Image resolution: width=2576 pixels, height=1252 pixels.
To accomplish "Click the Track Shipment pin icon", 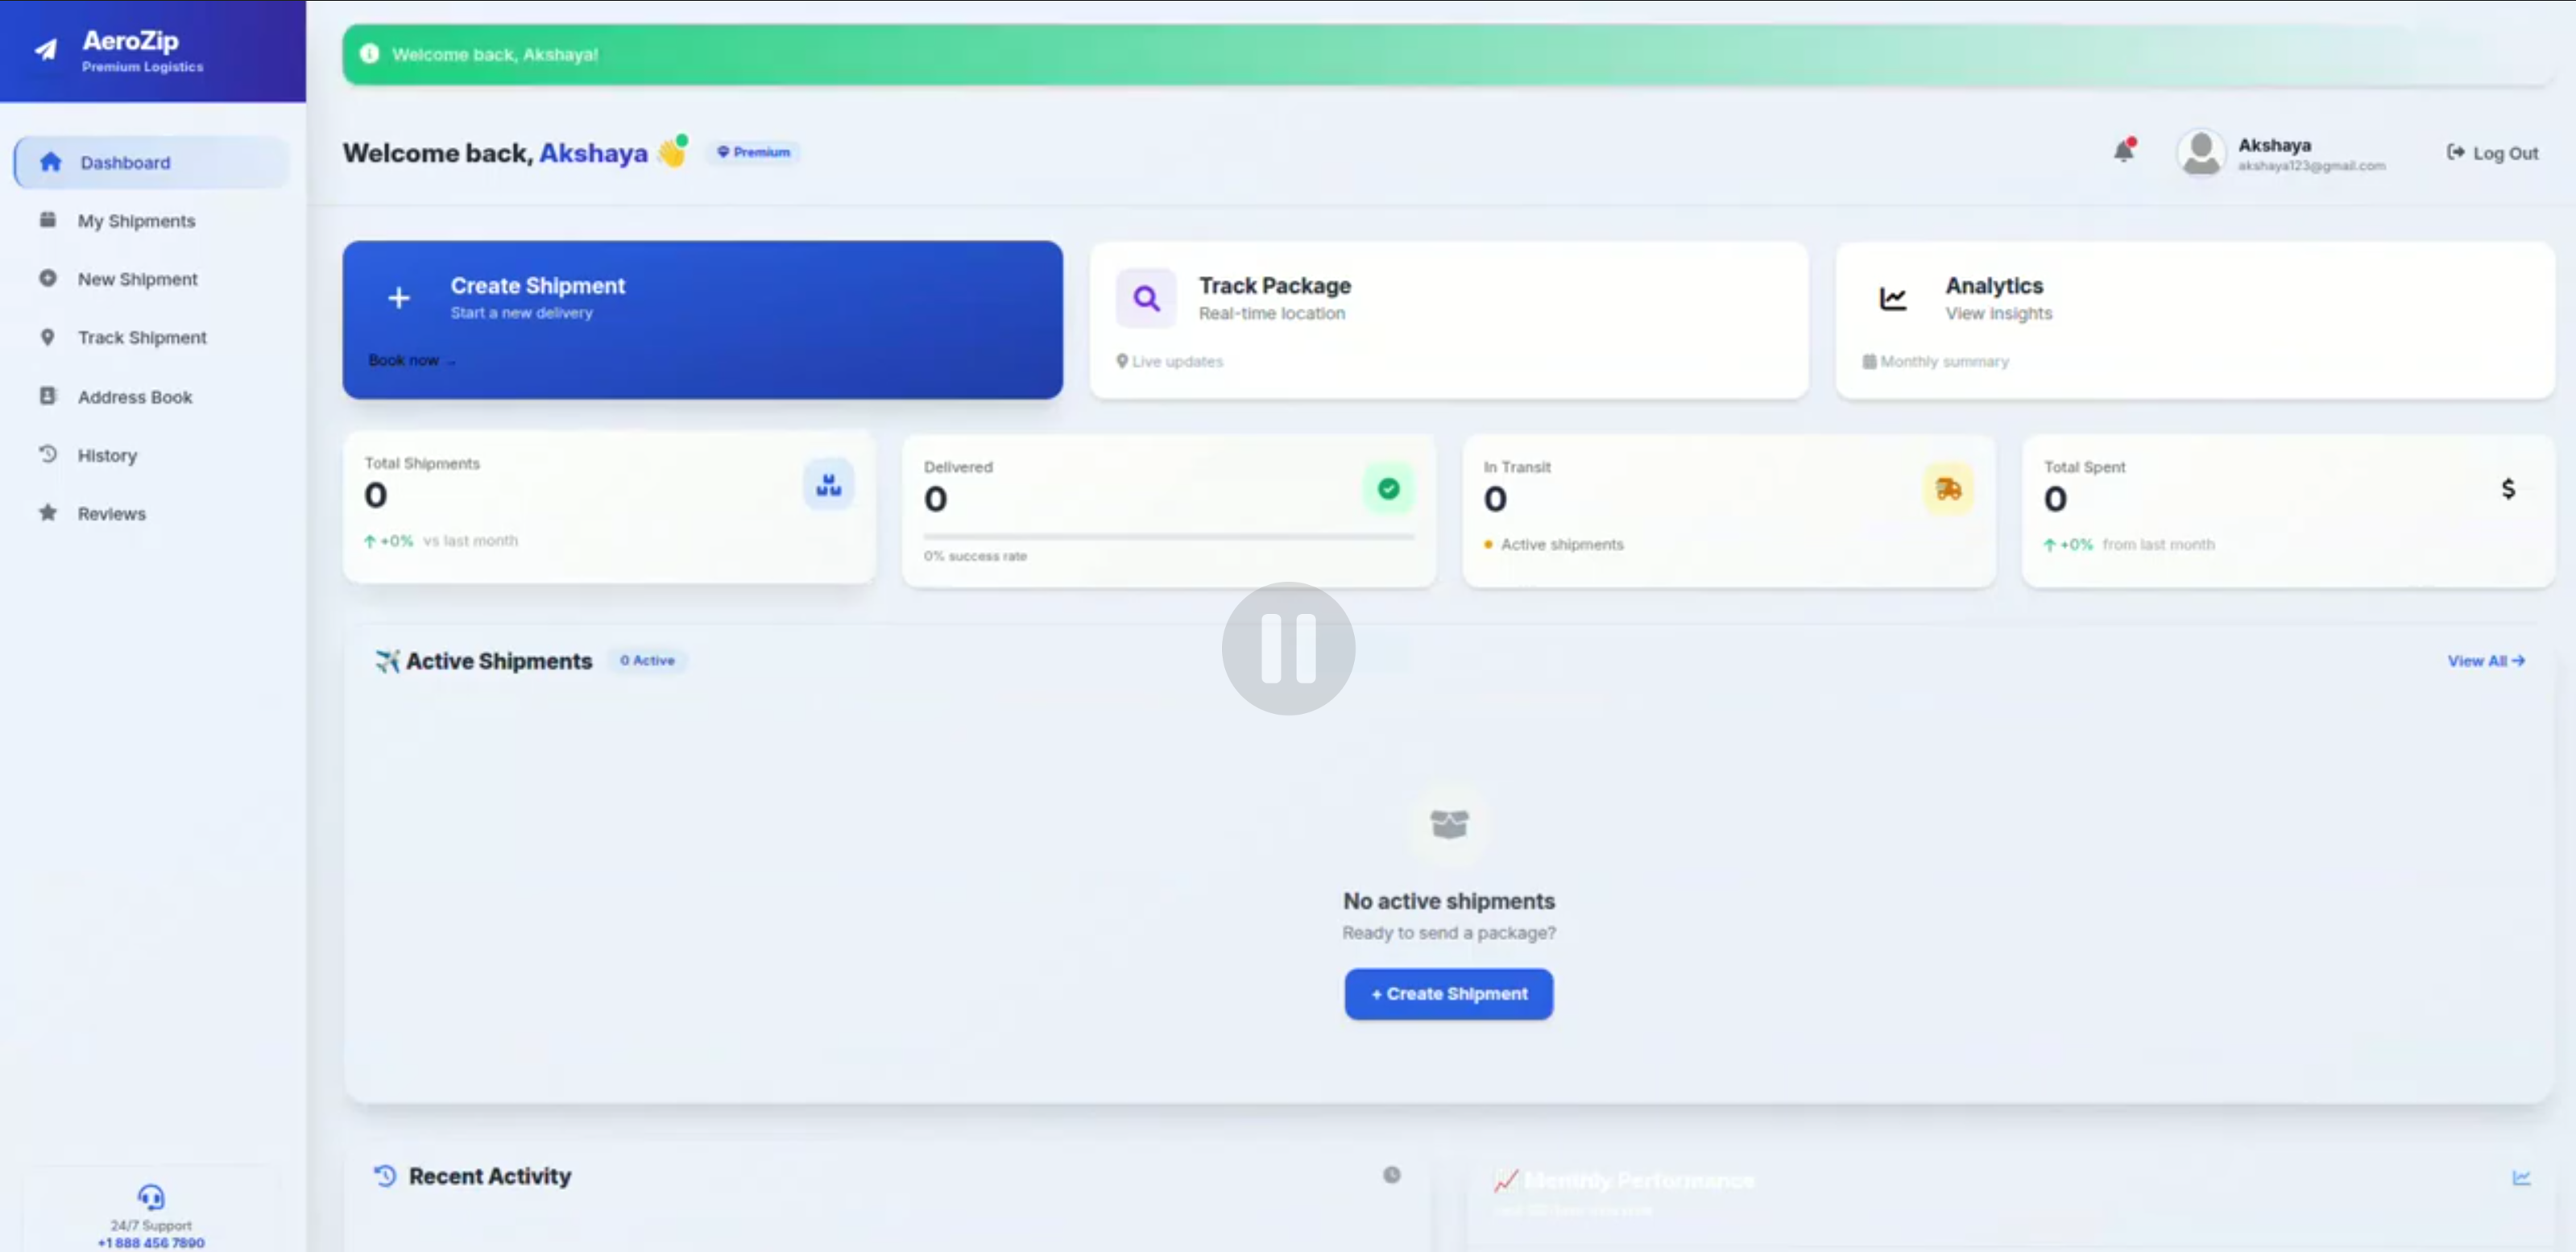I will tap(47, 337).
